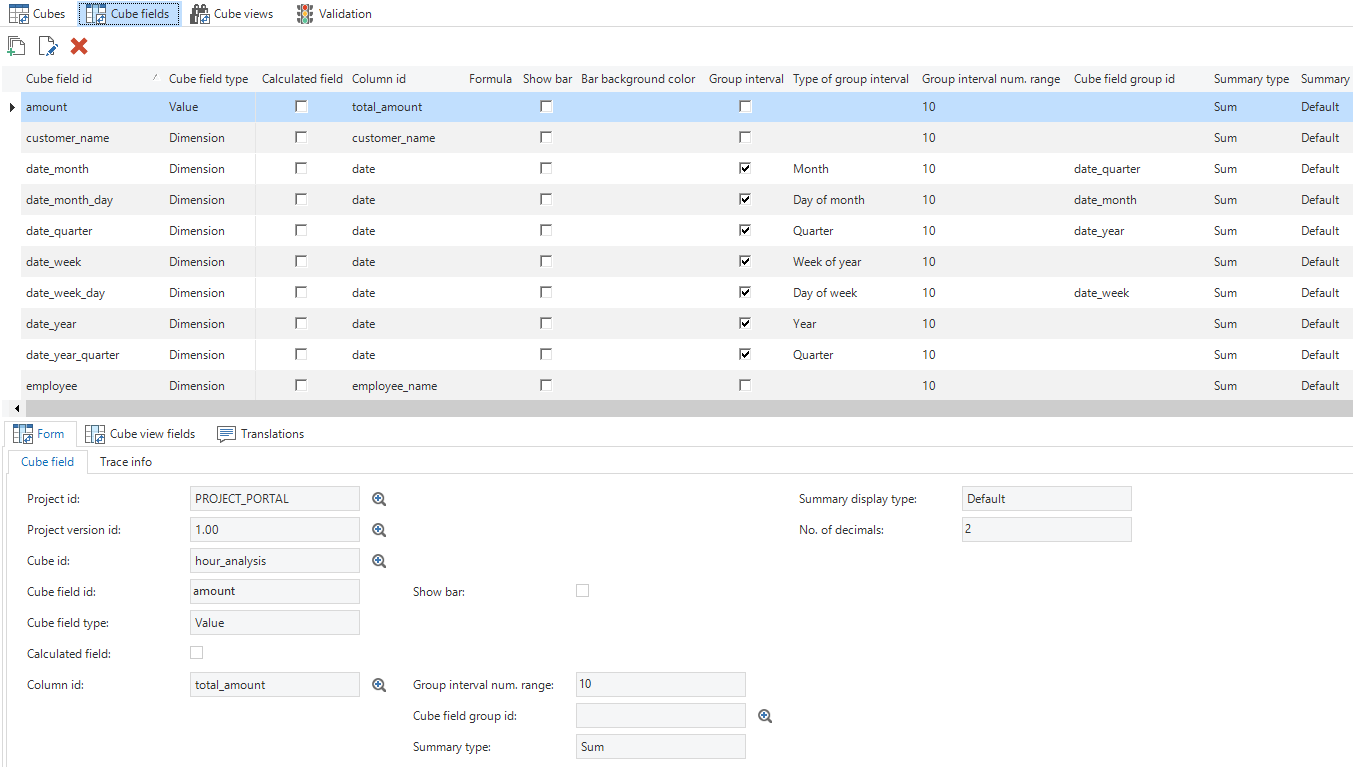Image resolution: width=1353 pixels, height=767 pixels.
Task: Click the red delete X icon
Action: [79, 46]
